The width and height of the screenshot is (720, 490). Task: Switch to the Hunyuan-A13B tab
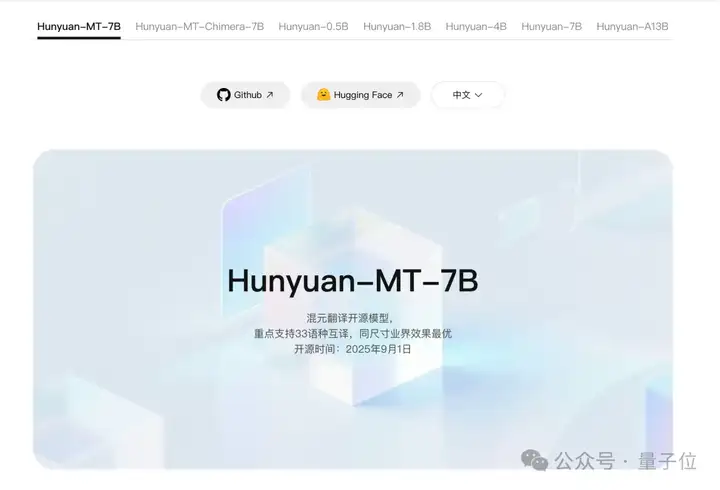[632, 27]
